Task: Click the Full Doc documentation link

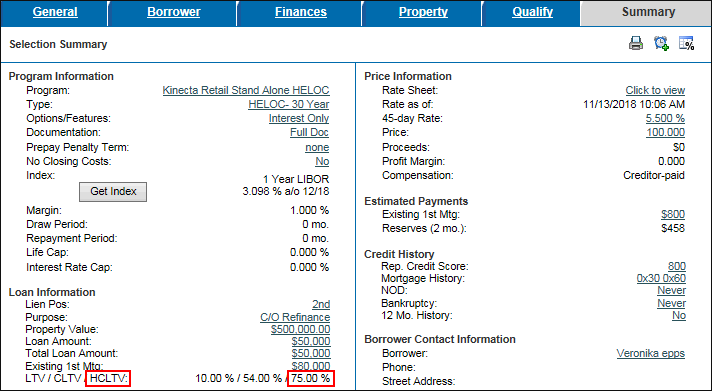Action: click(x=310, y=133)
